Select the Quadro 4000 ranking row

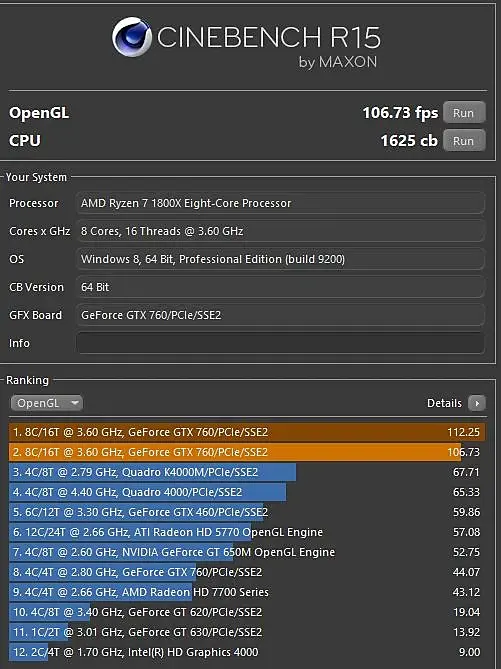(247, 492)
